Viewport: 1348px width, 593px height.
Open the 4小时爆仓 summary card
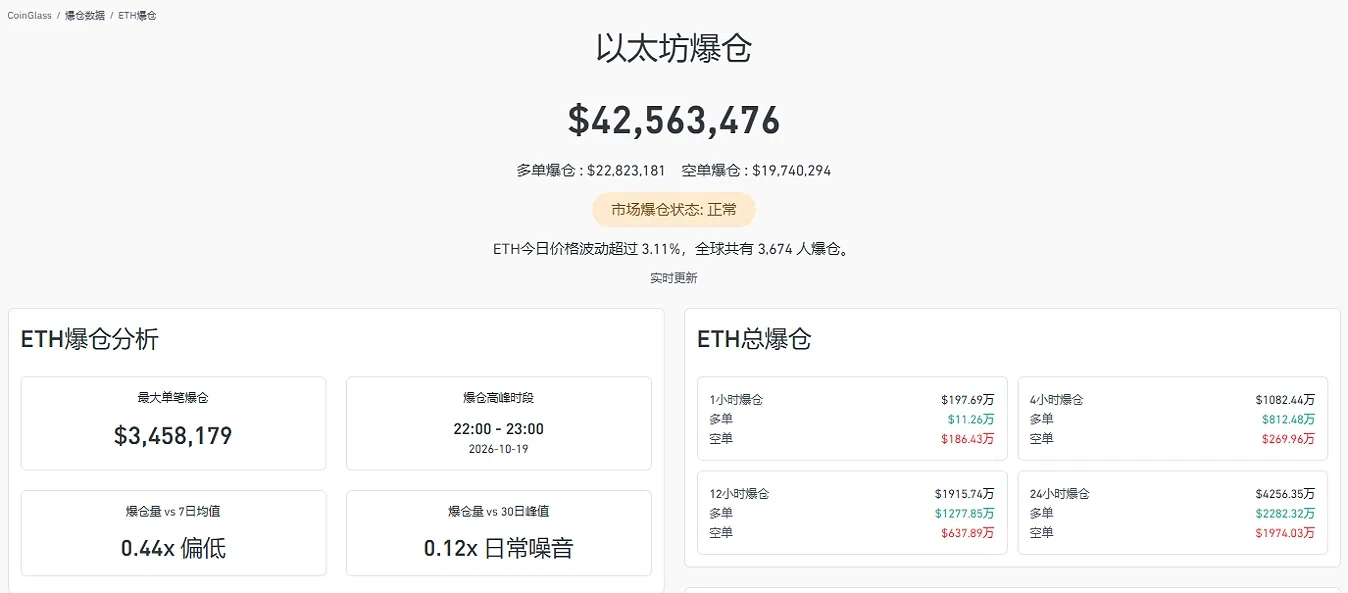pyautogui.click(x=1173, y=419)
